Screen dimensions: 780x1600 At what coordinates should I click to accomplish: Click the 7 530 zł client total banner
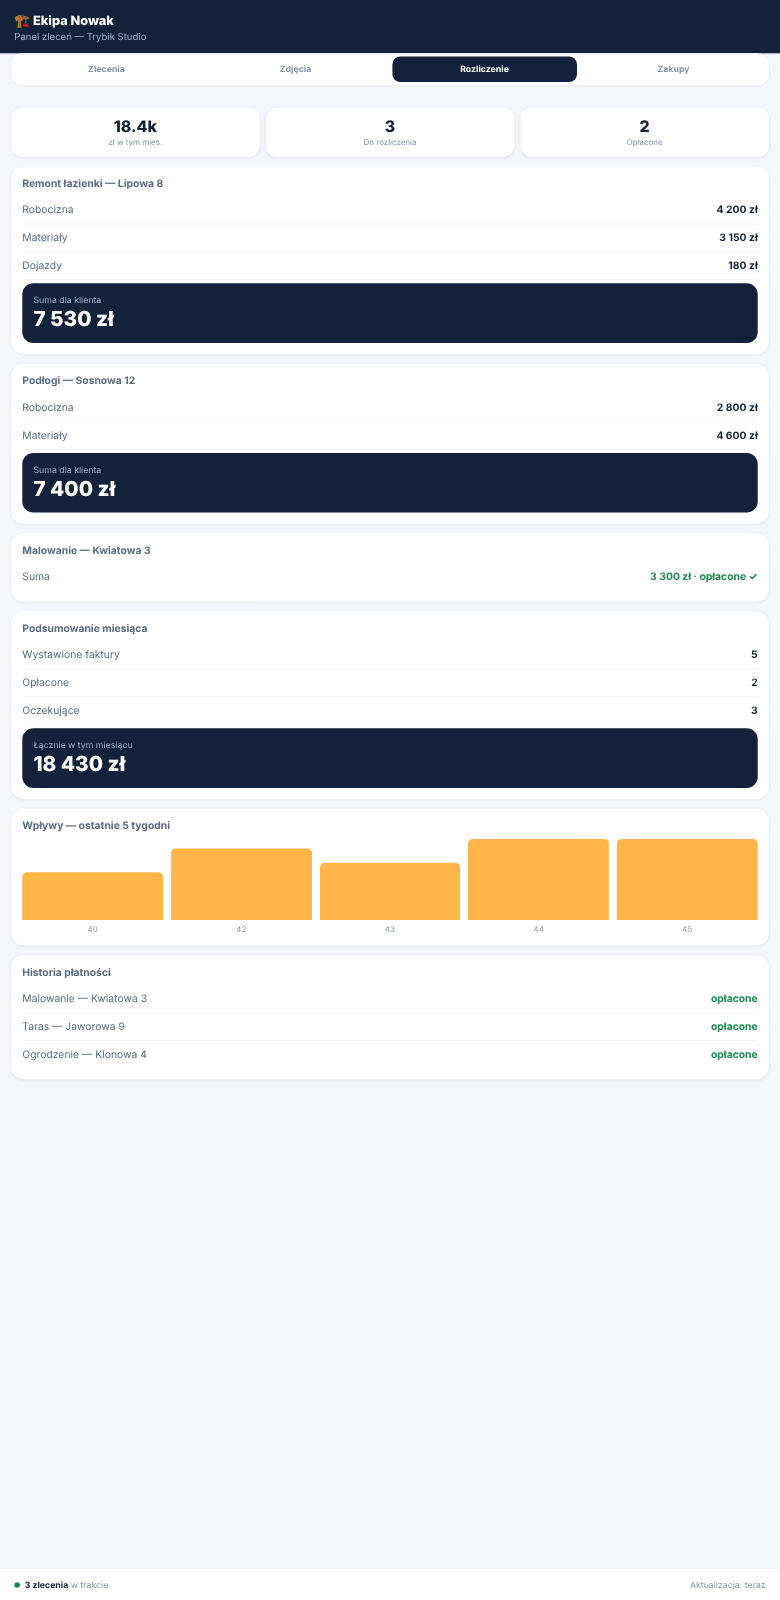pos(390,313)
